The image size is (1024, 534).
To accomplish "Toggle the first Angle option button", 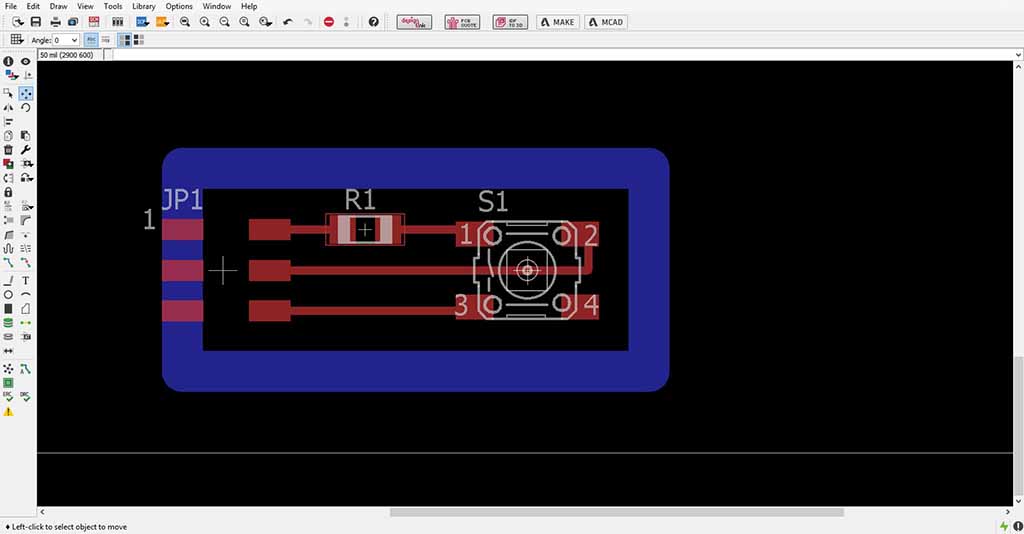I will click(x=91, y=40).
